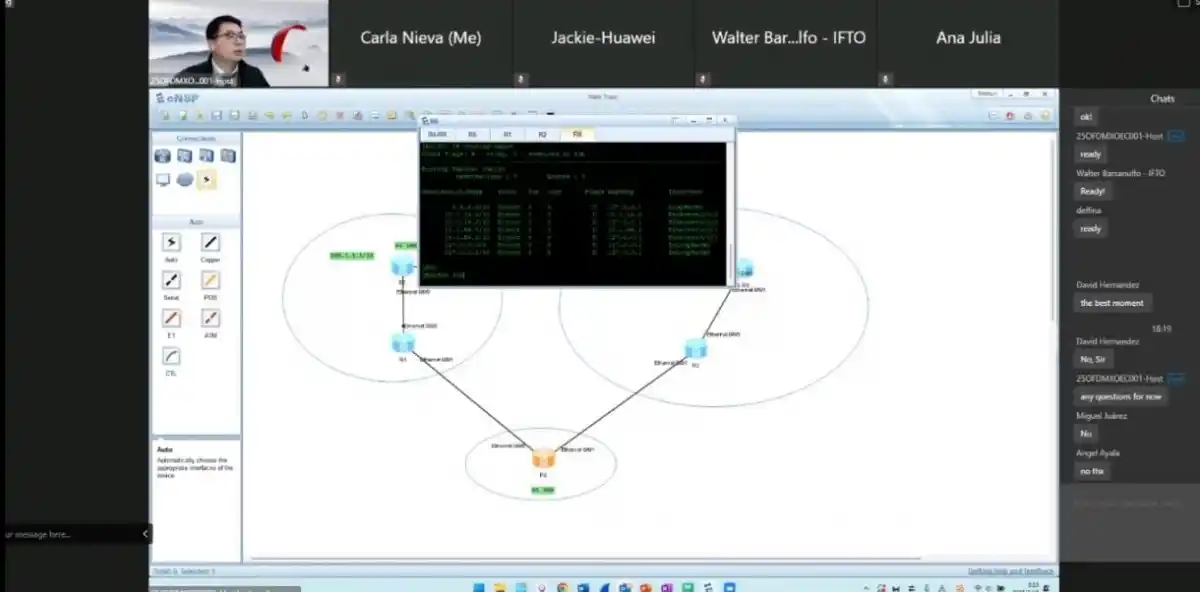Select the PC end-device category icon
Screen dimensions: 1200x592
click(x=163, y=180)
